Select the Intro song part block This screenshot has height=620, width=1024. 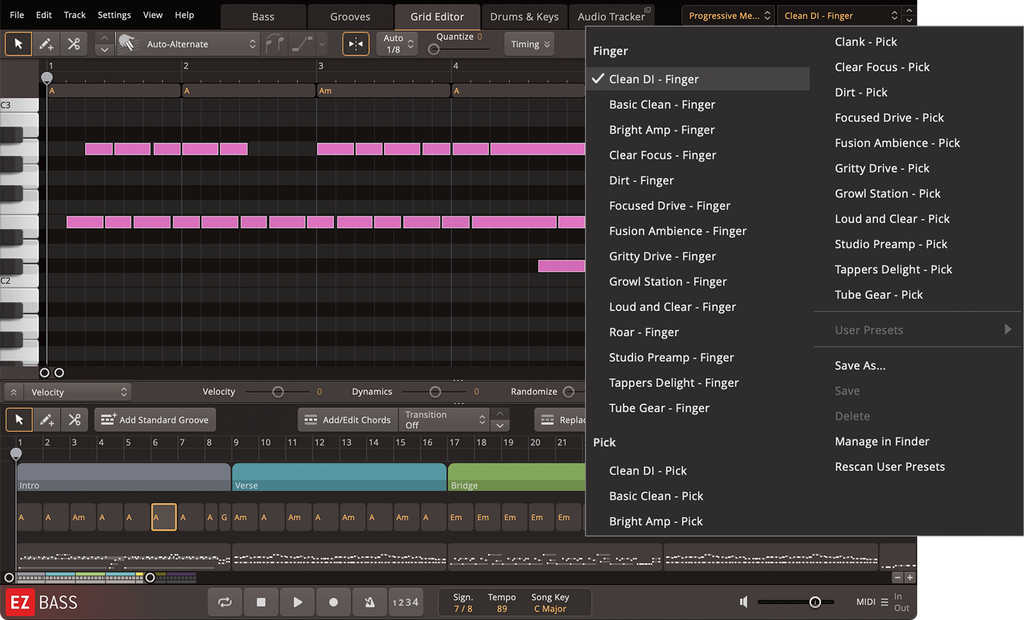123,477
